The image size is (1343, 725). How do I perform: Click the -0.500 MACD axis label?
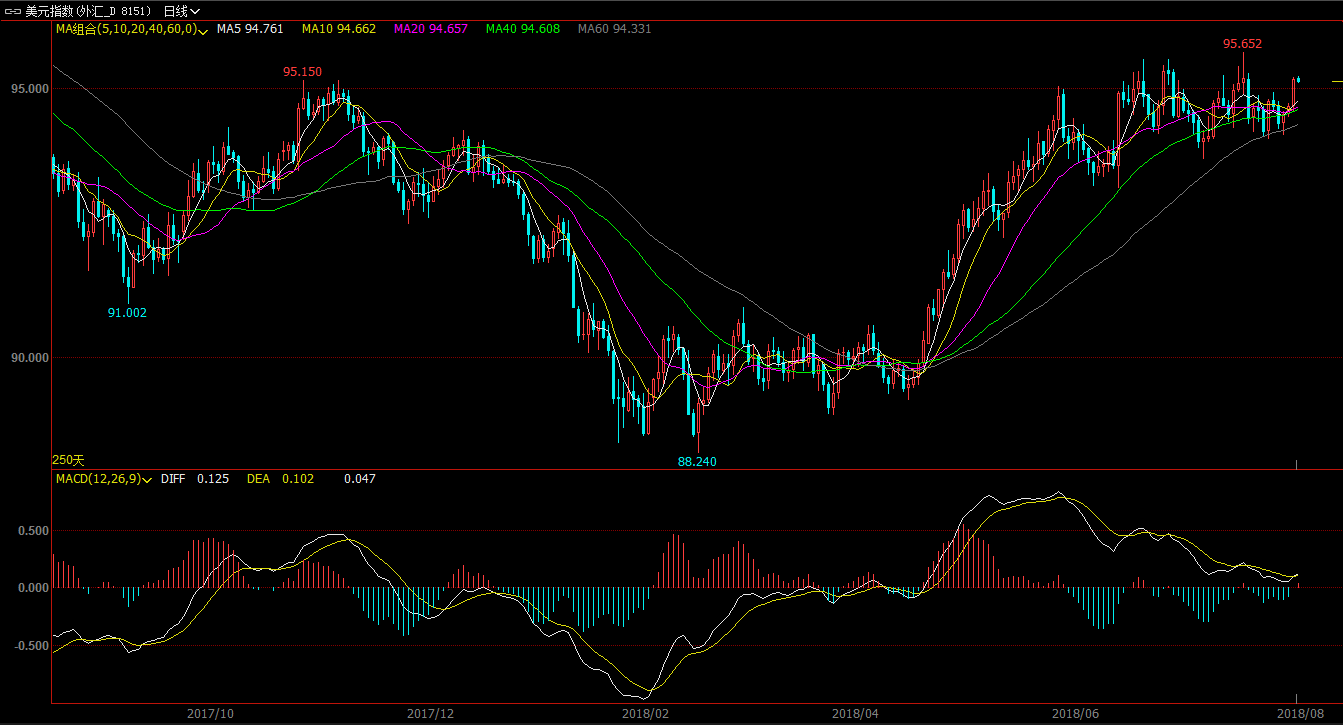click(33, 646)
